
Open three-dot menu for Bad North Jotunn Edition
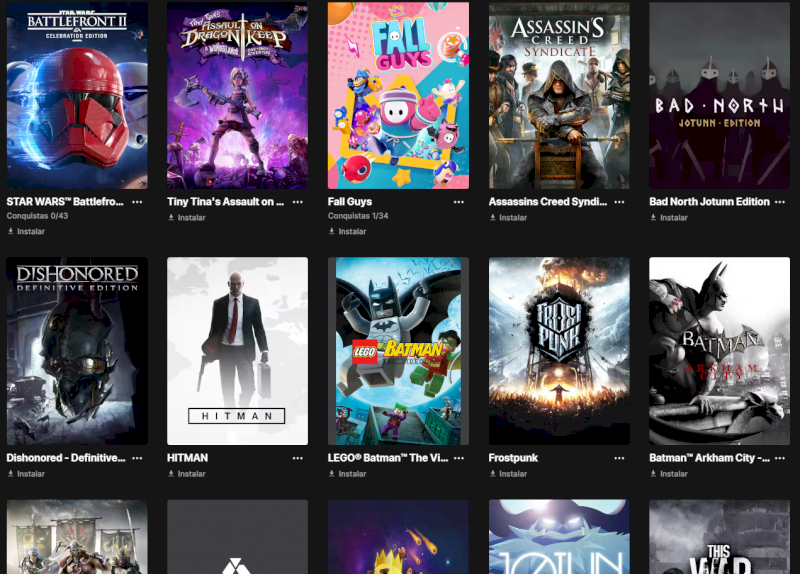pyautogui.click(x=780, y=202)
